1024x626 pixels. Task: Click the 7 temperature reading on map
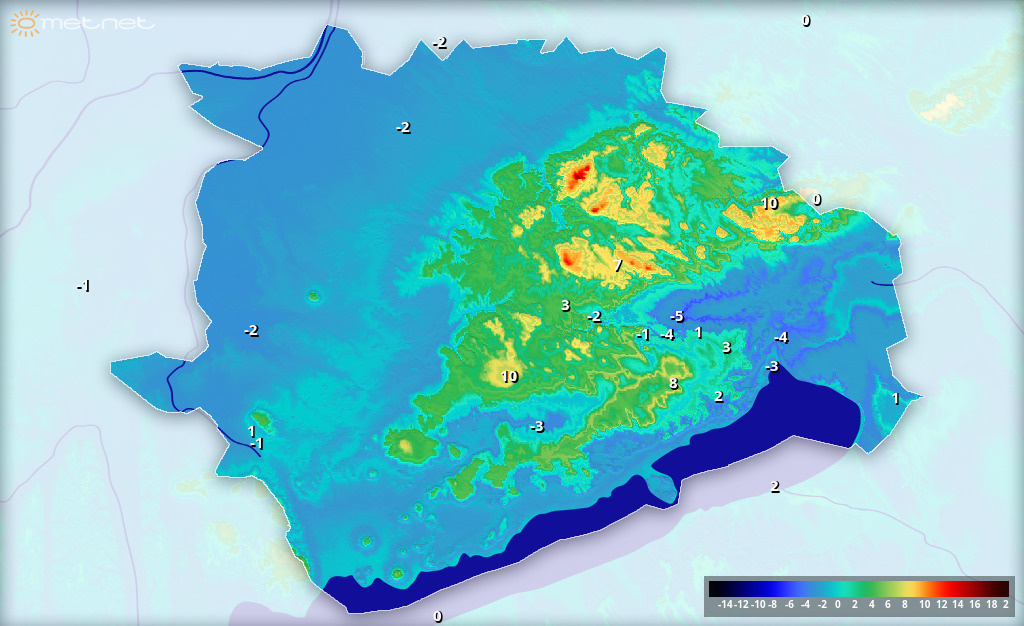[x=618, y=266]
